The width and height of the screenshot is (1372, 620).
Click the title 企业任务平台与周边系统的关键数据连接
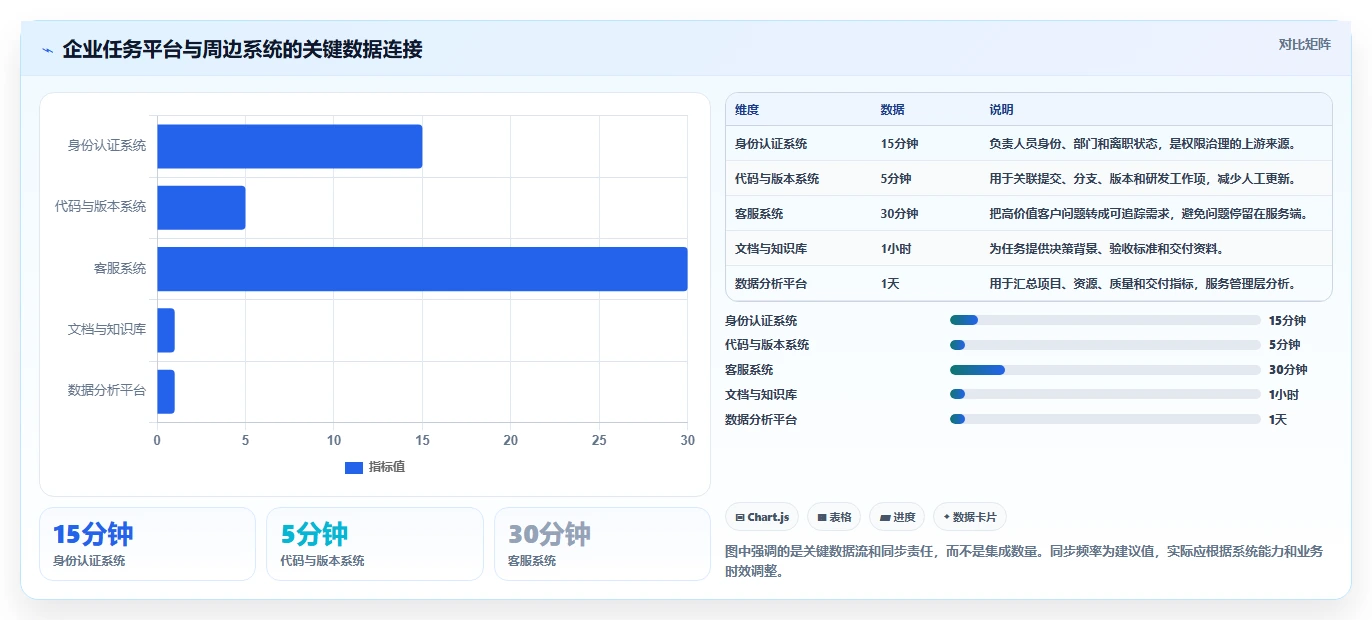tap(242, 49)
